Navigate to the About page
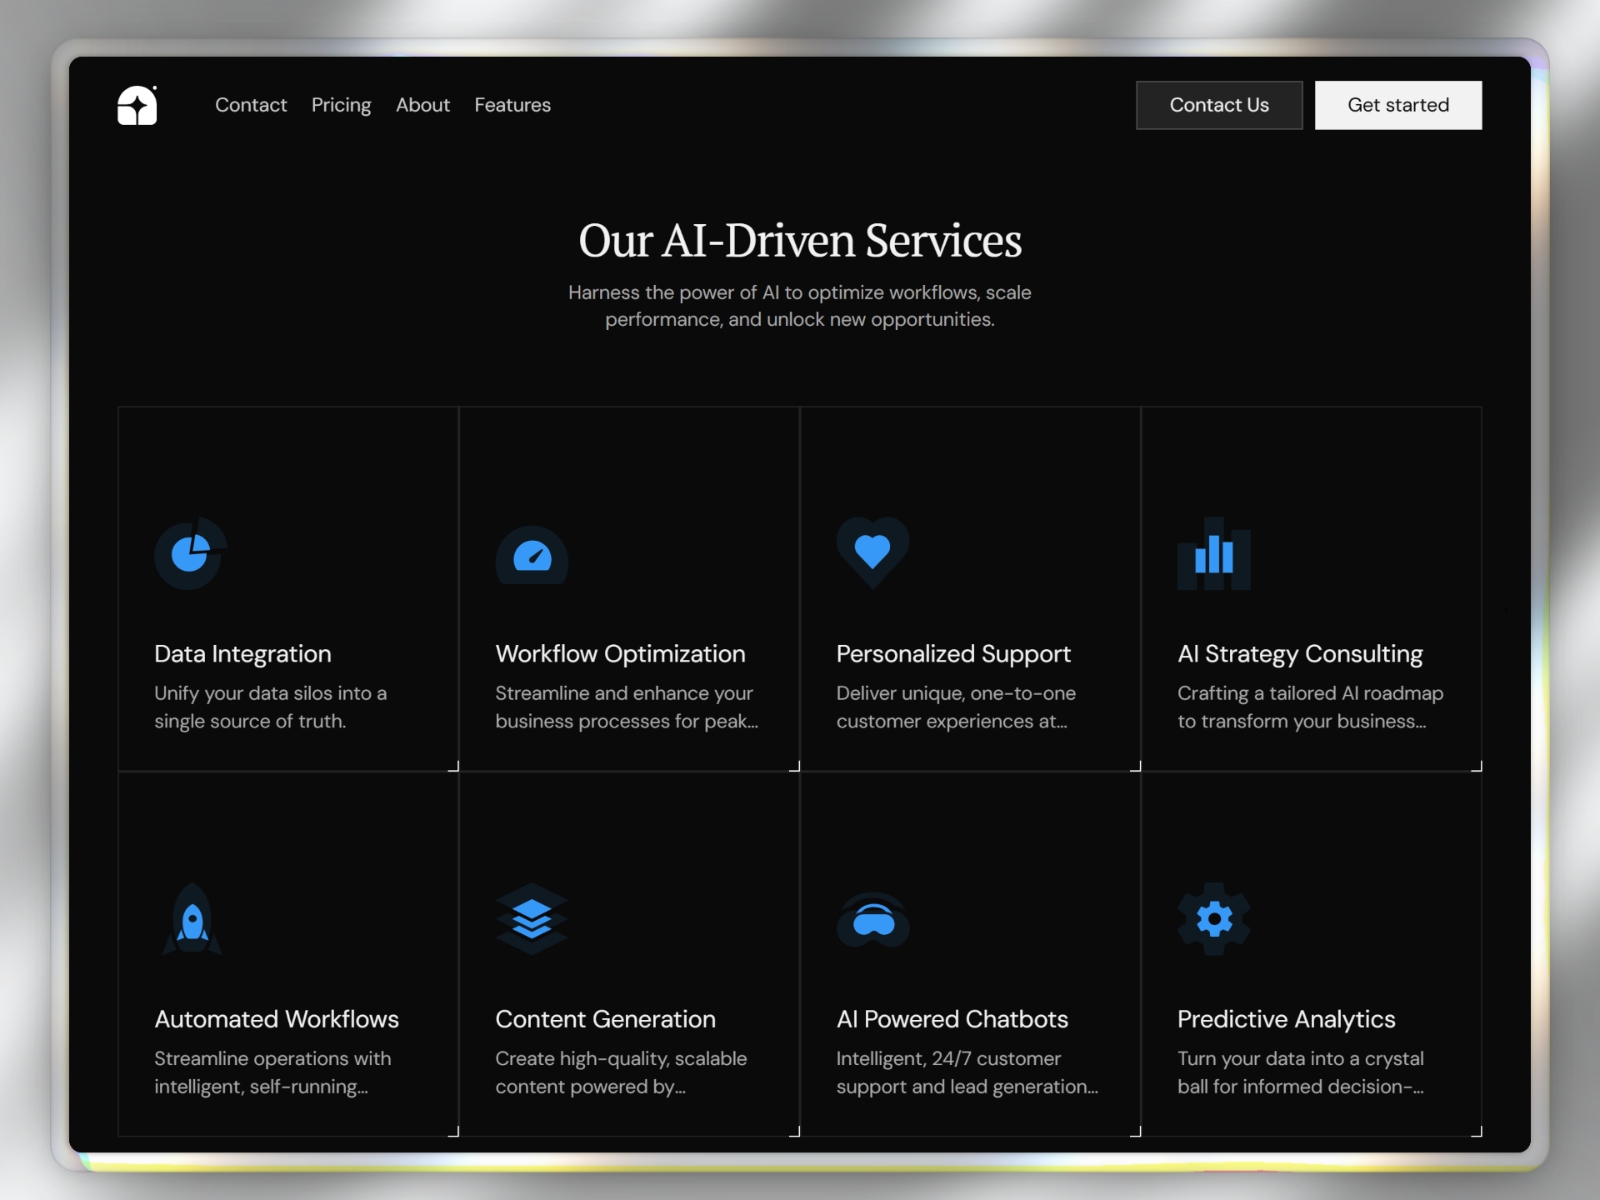The height and width of the screenshot is (1200, 1600). coord(423,105)
